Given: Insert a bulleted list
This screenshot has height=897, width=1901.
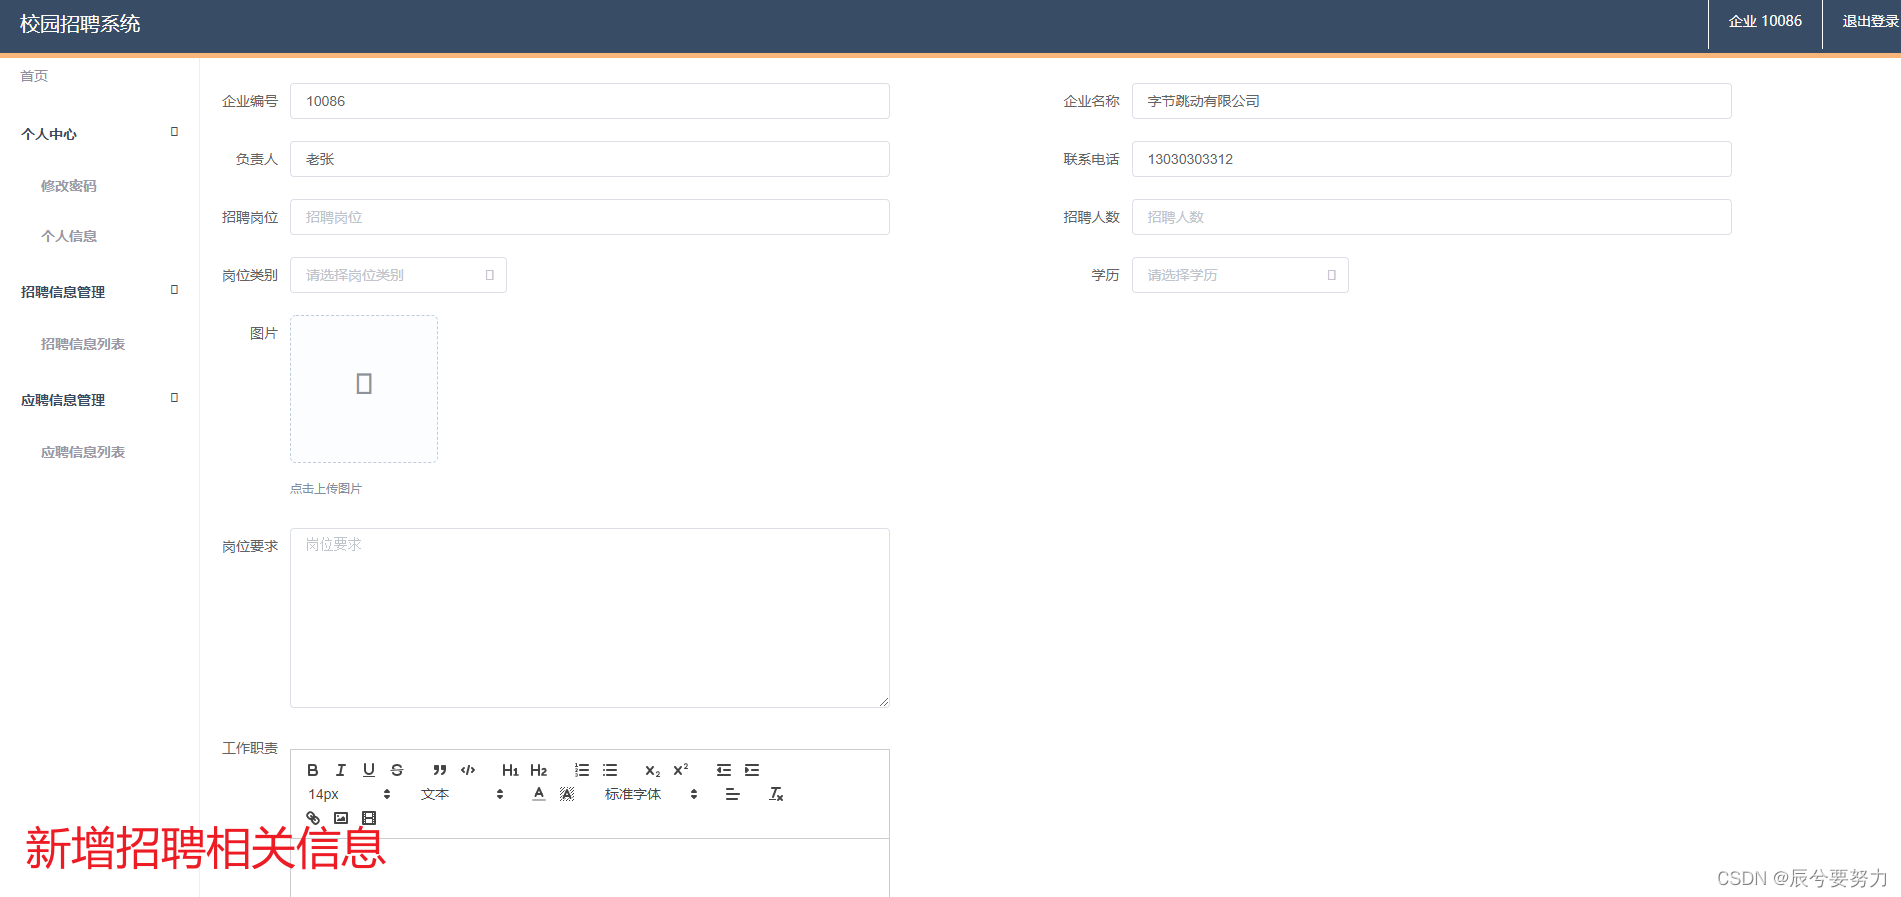Looking at the screenshot, I should click(610, 770).
